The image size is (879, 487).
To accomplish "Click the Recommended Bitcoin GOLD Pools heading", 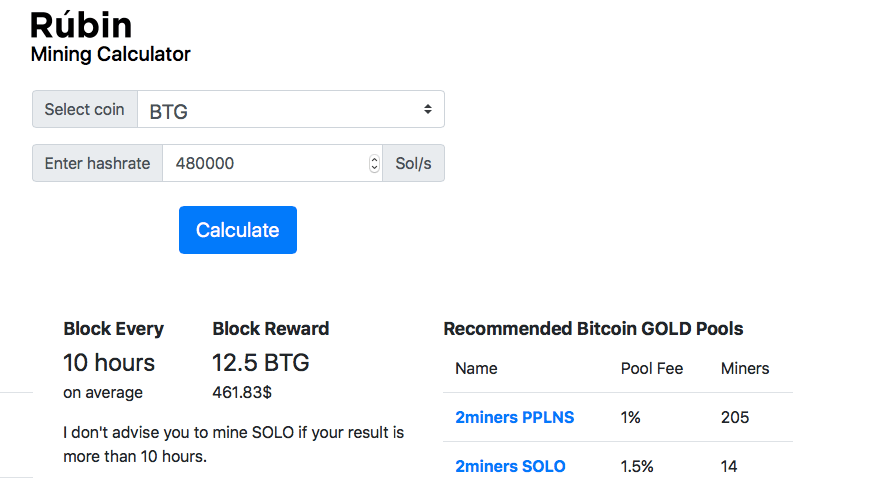I will click(x=593, y=329).
